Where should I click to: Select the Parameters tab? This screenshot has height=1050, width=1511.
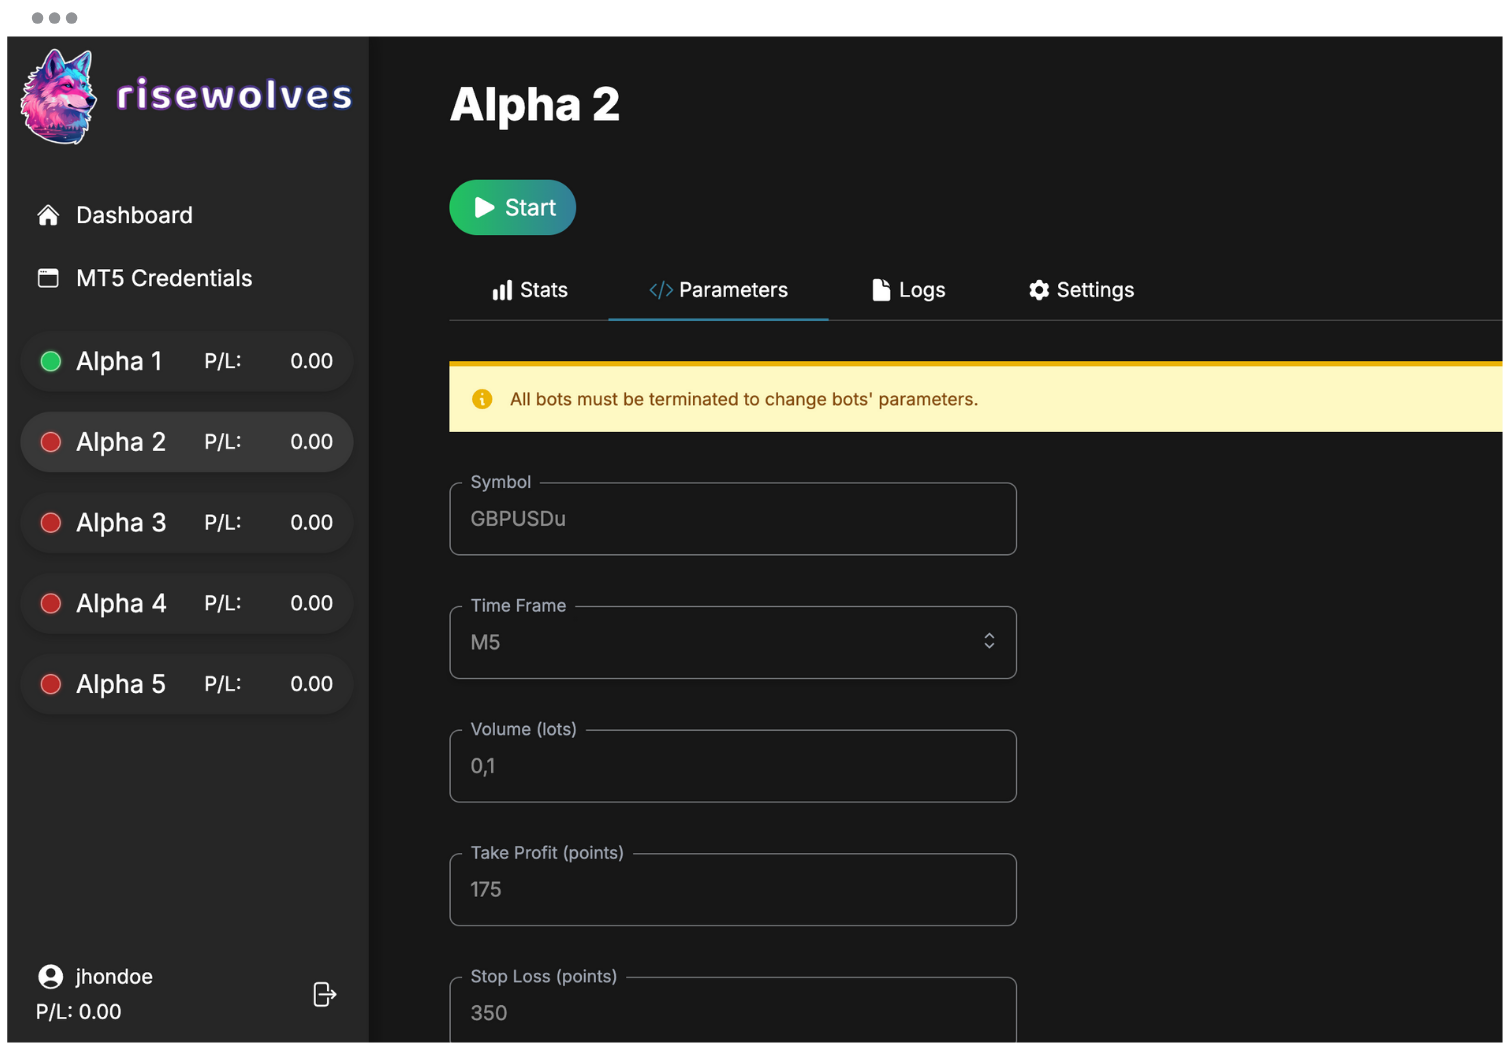(x=718, y=290)
